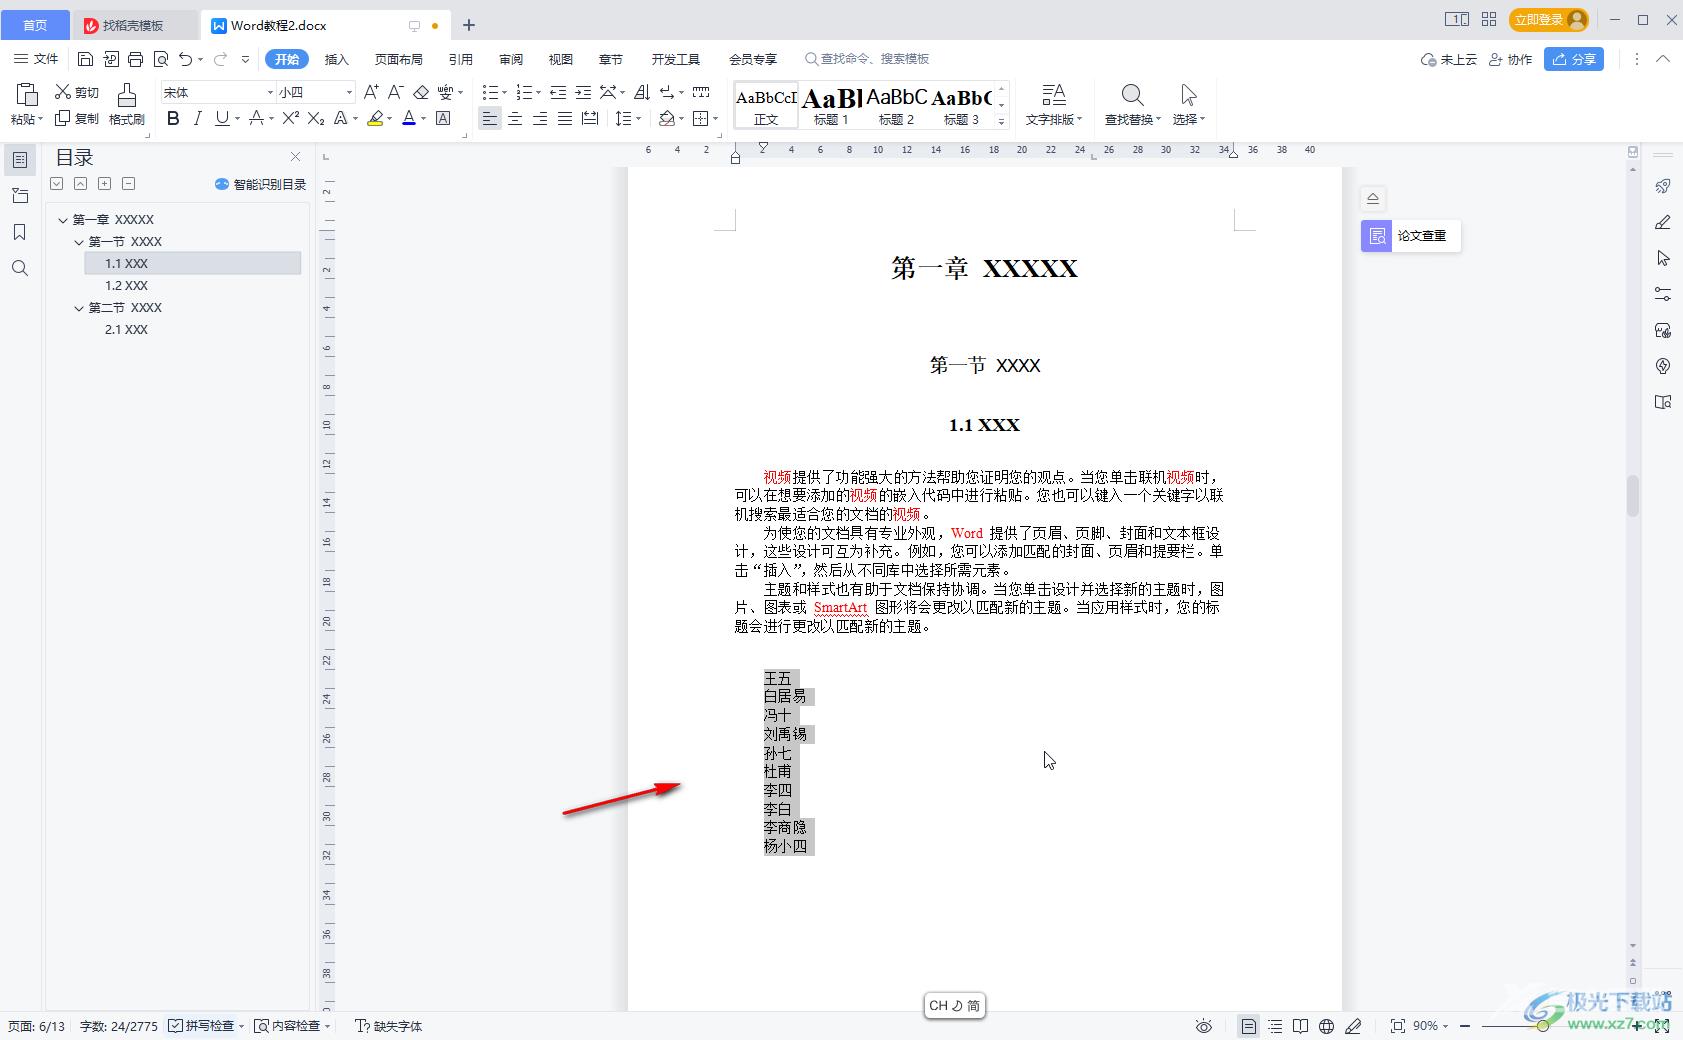Switch to Web layout view icon

pos(1326,1026)
